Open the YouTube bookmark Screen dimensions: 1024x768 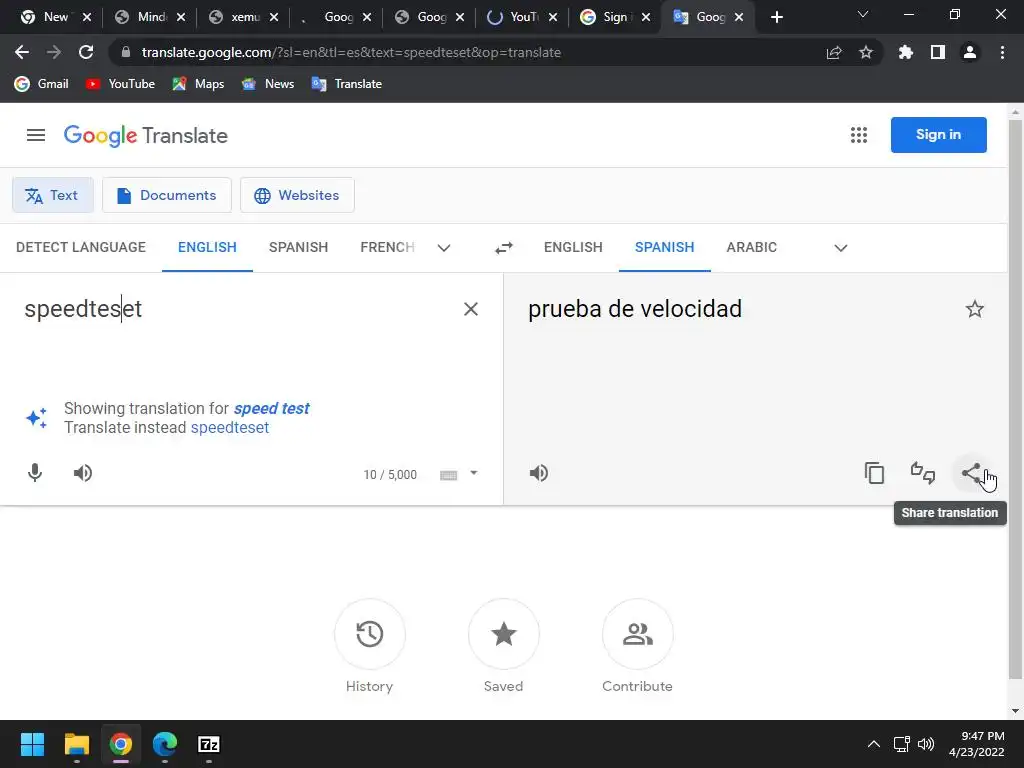[121, 84]
